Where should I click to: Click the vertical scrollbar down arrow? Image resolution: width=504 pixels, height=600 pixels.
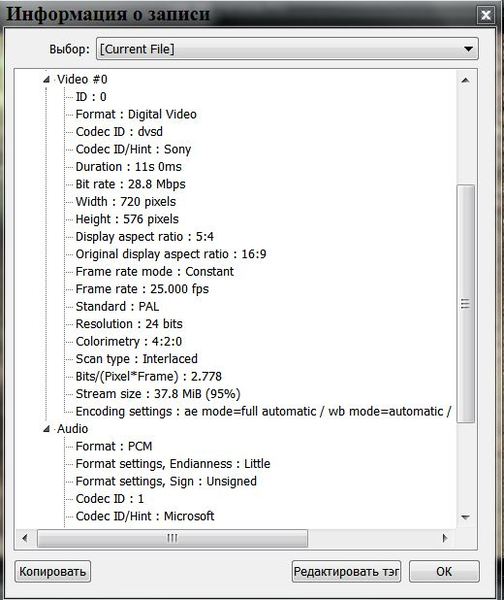pos(465,517)
